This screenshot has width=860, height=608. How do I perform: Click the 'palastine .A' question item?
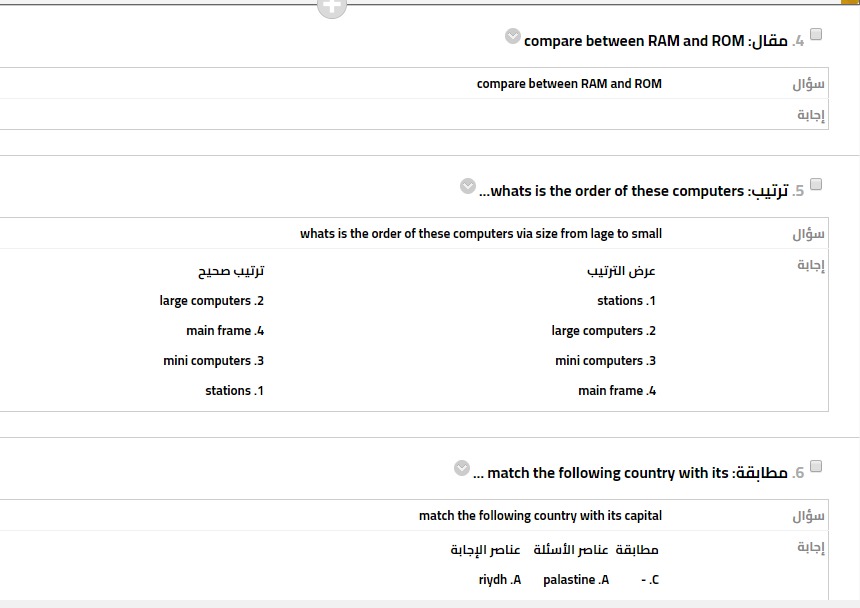click(576, 580)
